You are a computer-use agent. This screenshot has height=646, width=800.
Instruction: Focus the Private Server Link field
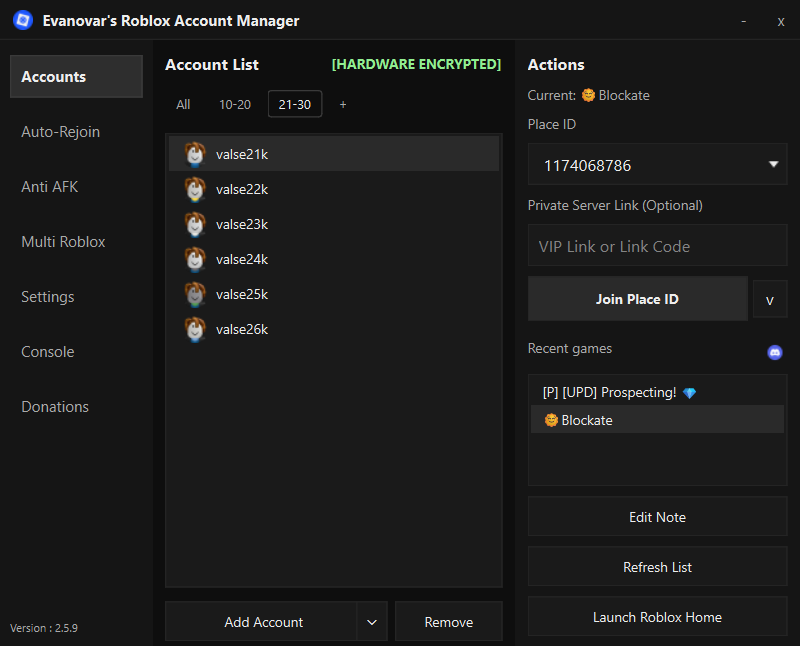point(657,245)
